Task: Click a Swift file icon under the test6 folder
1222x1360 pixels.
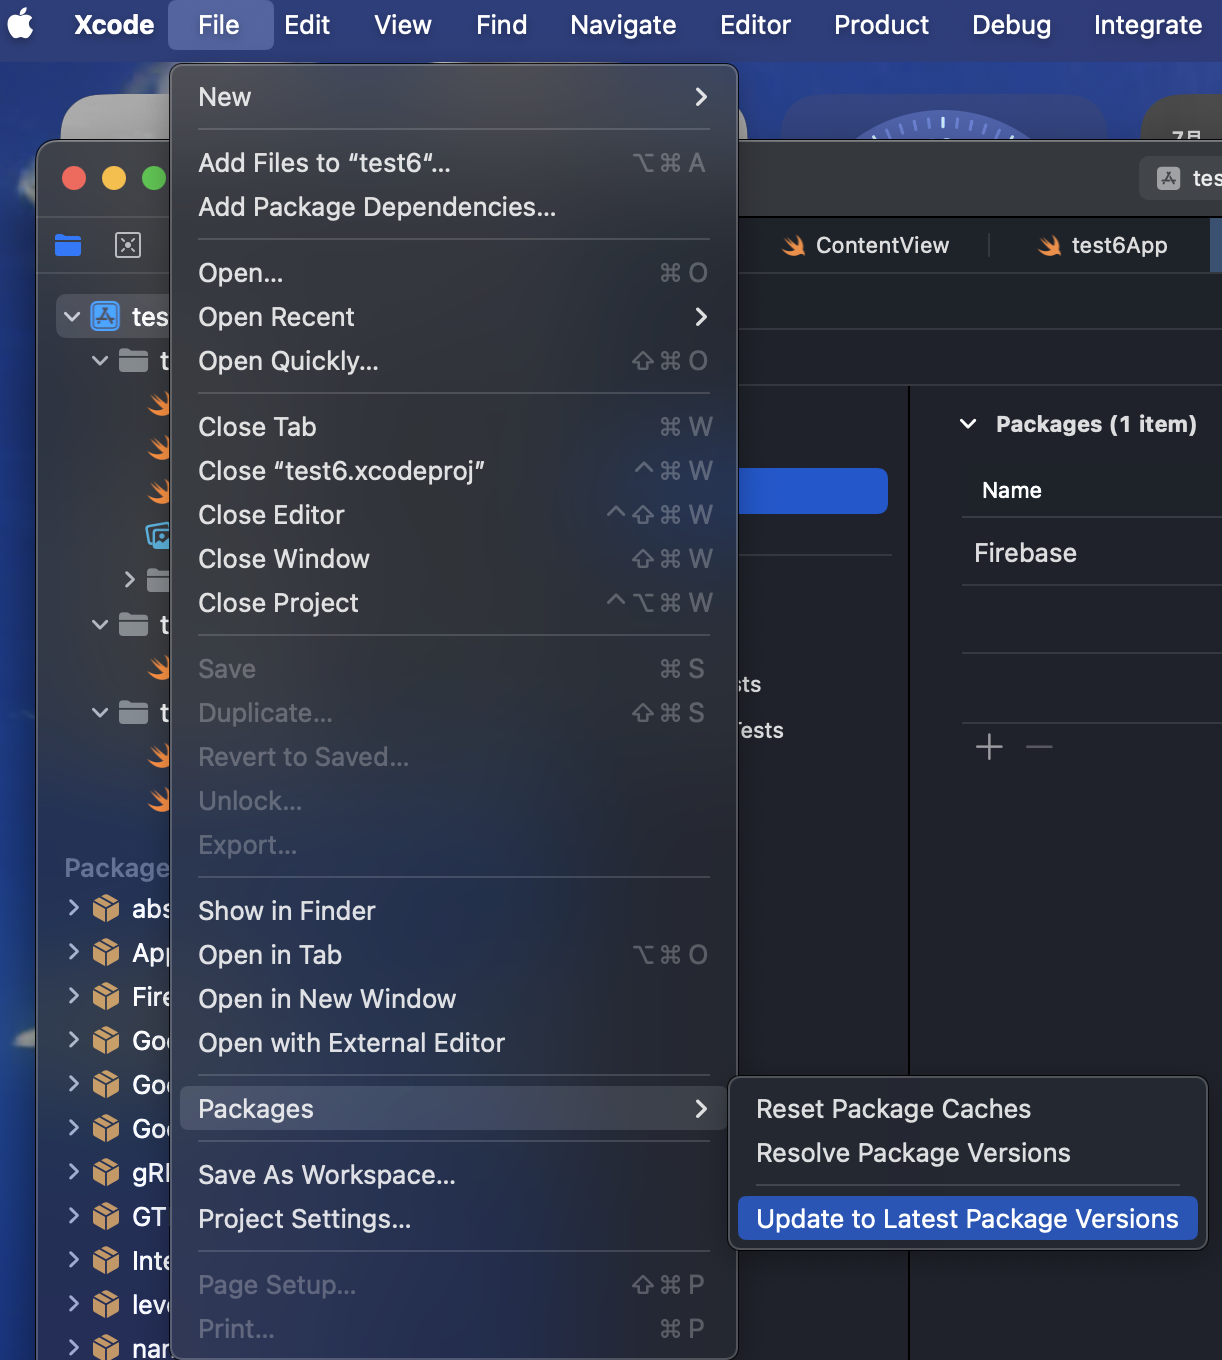Action: pos(158,404)
